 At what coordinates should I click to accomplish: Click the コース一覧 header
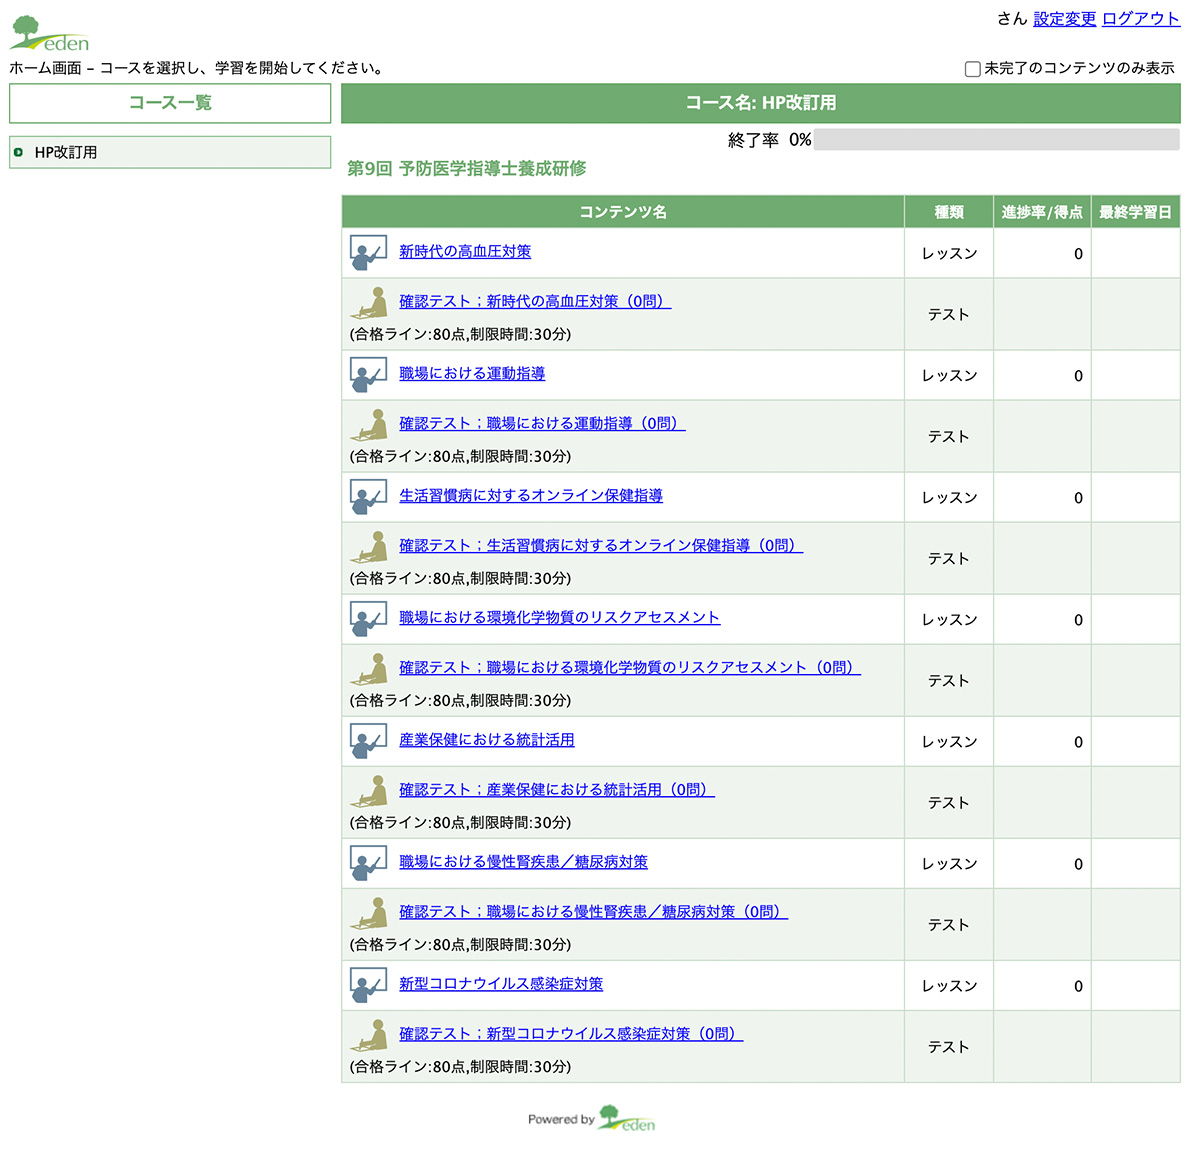point(170,103)
